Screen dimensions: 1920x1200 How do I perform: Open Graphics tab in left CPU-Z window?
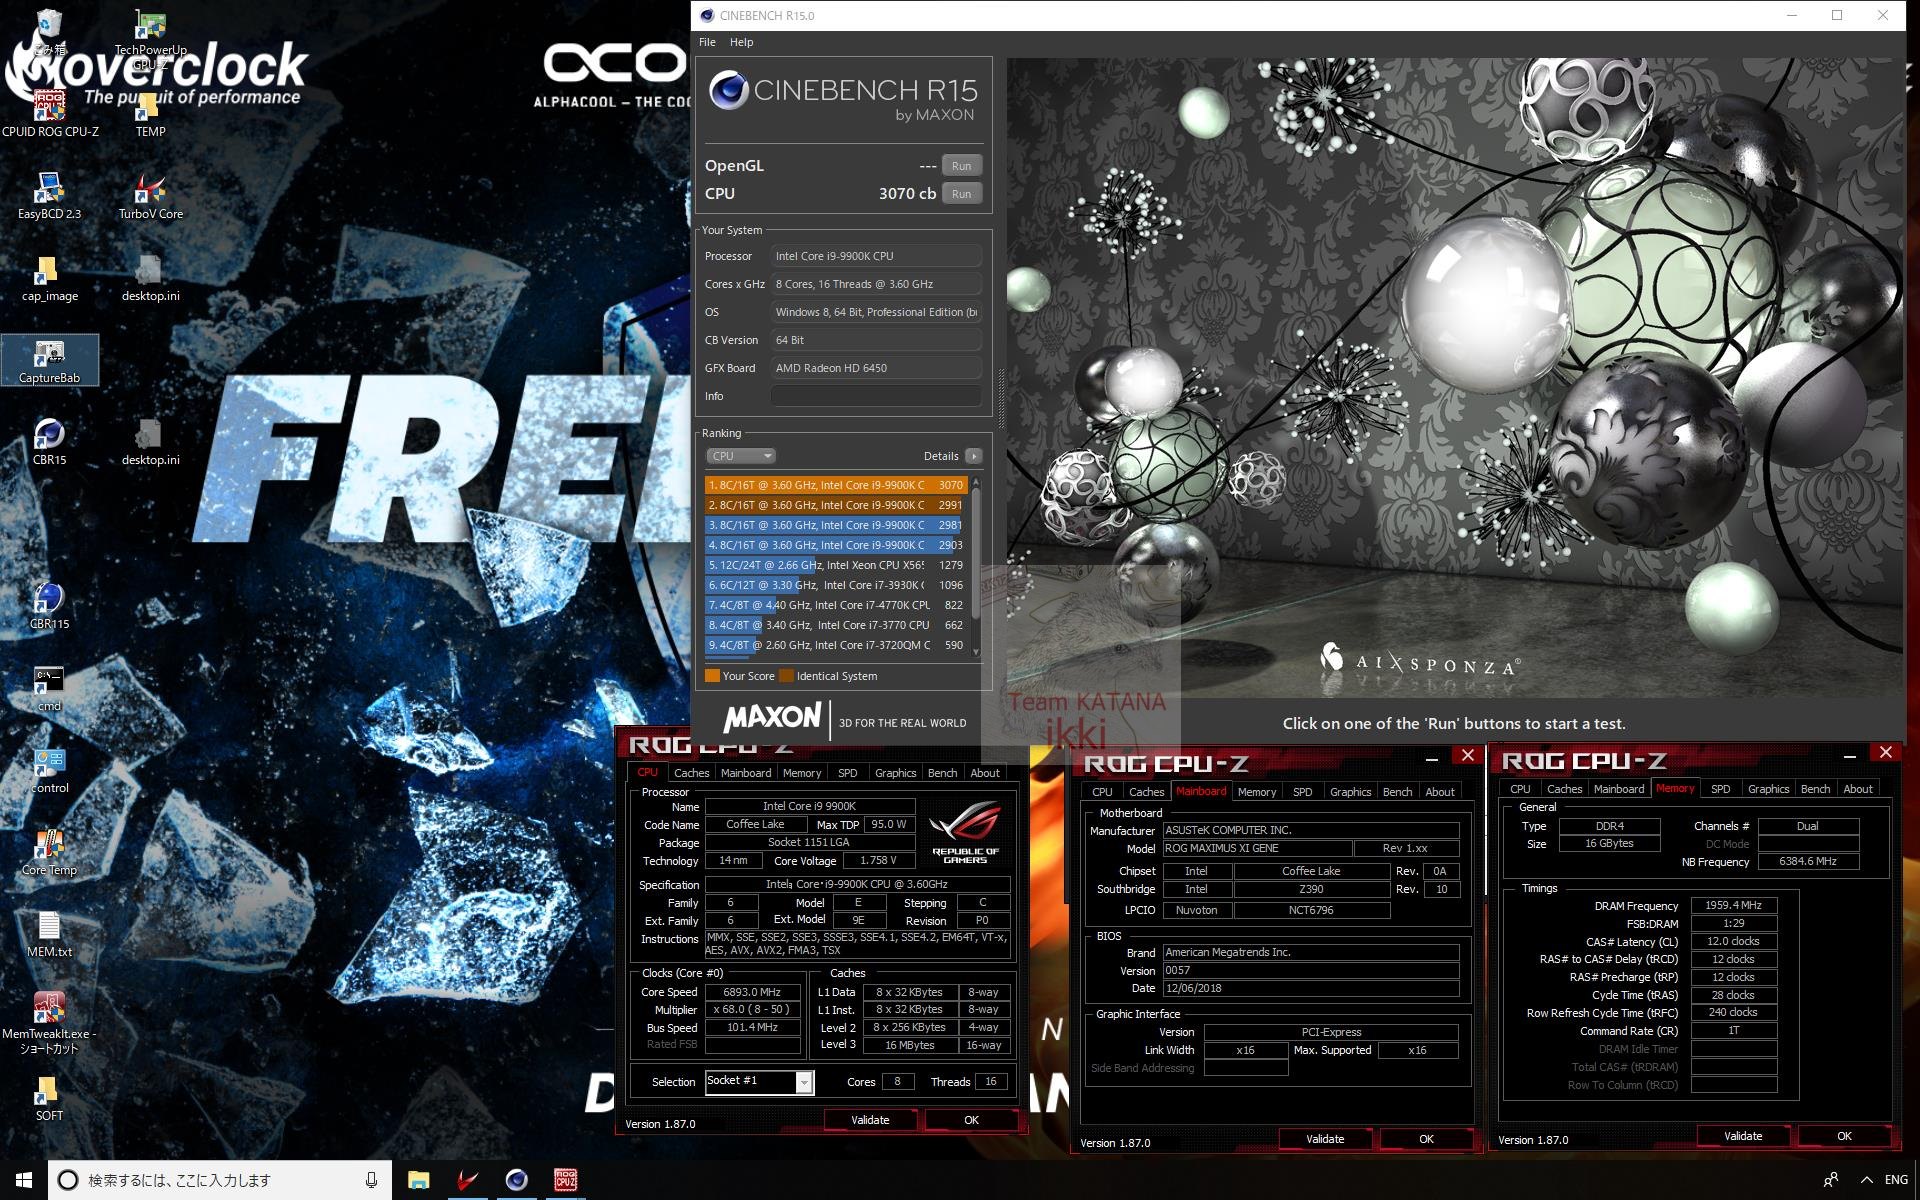895,773
